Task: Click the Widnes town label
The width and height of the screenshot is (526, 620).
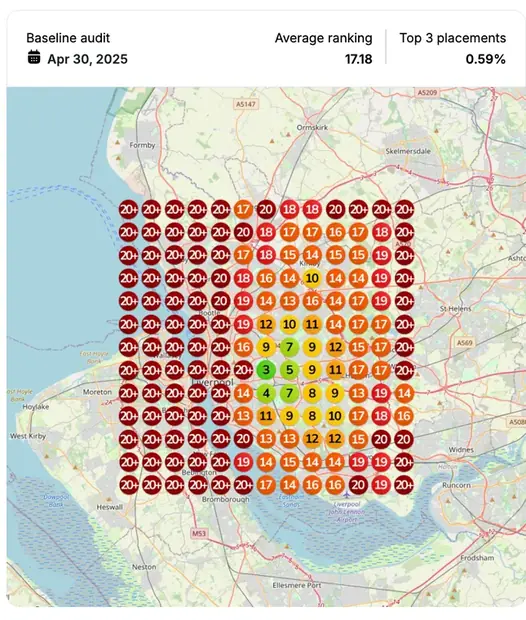Action: coord(461,450)
